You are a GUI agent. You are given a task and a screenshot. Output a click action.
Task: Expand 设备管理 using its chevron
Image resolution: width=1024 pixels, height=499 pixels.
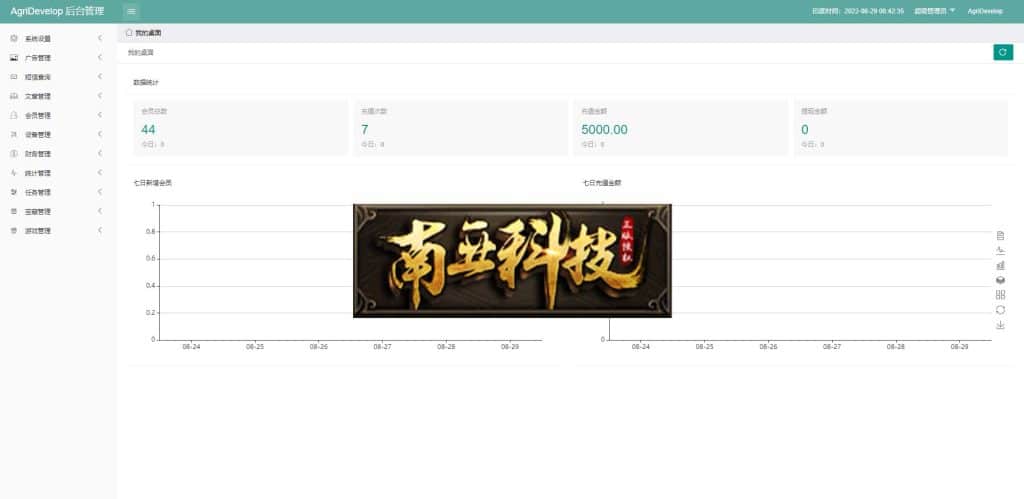(x=100, y=134)
